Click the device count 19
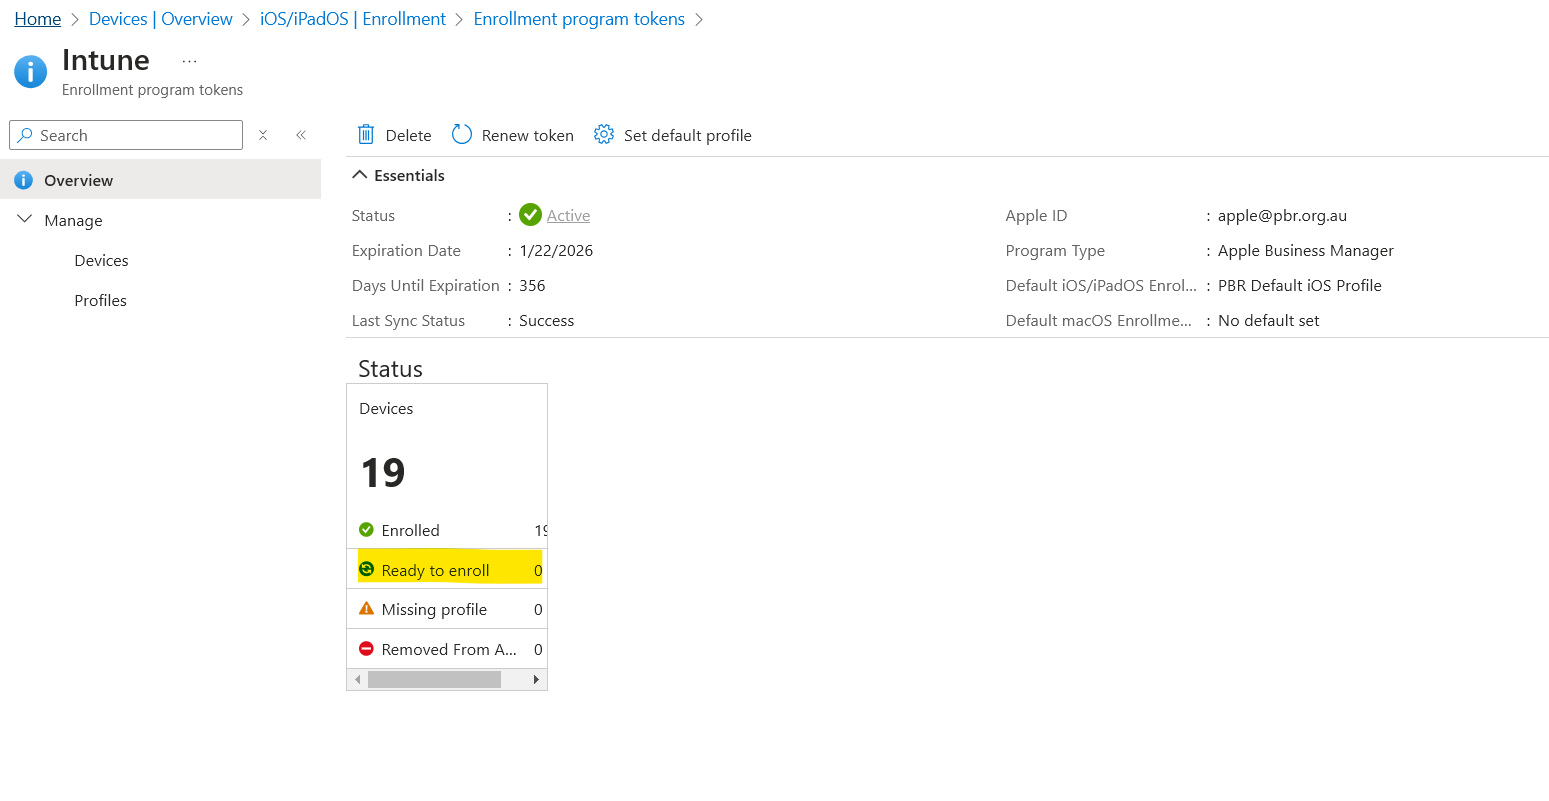Viewport: 1549px width, 801px height. (x=383, y=472)
